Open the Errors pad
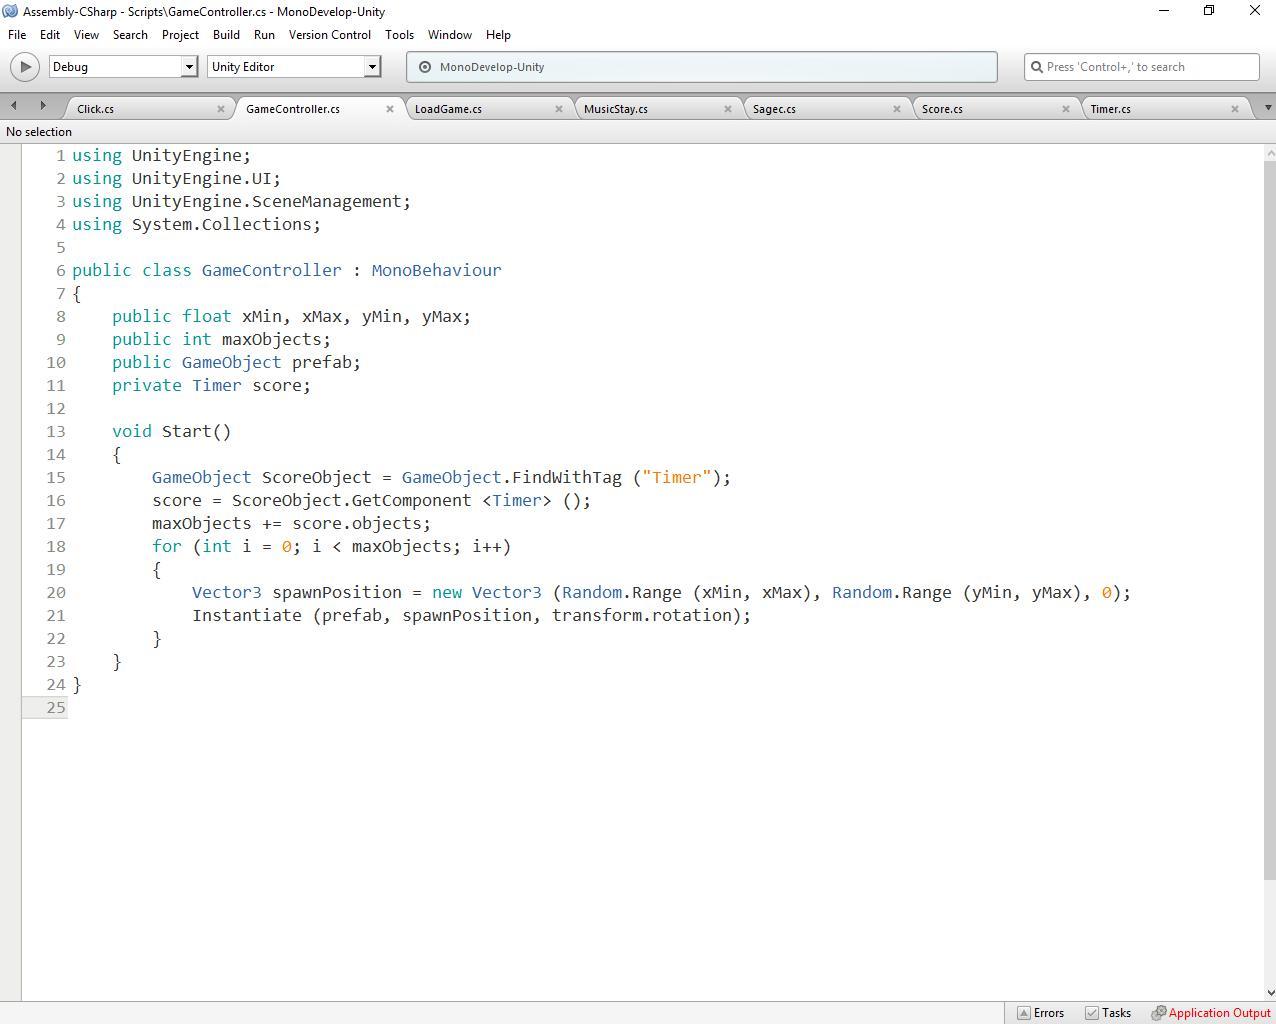The height and width of the screenshot is (1024, 1276). (1041, 1013)
